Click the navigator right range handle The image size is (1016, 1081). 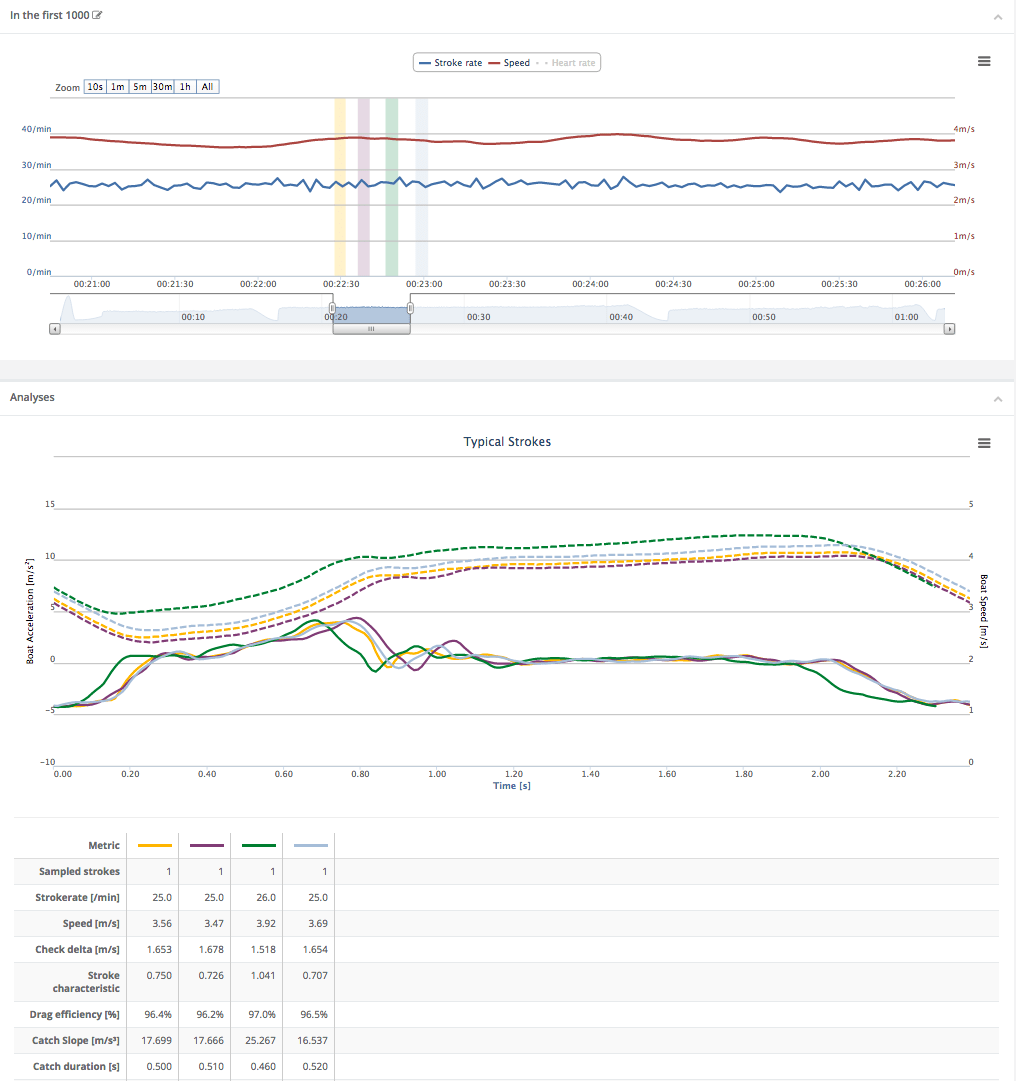pyautogui.click(x=410, y=309)
